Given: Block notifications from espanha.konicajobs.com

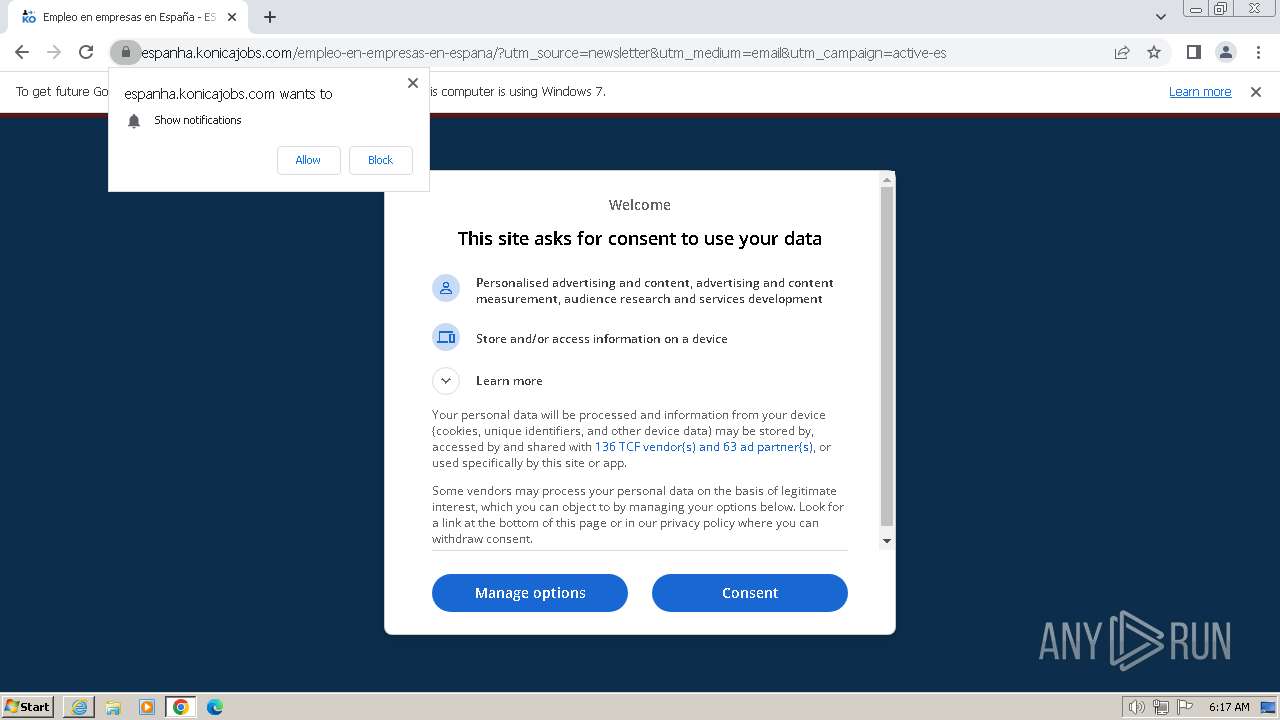Looking at the screenshot, I should click(380, 160).
